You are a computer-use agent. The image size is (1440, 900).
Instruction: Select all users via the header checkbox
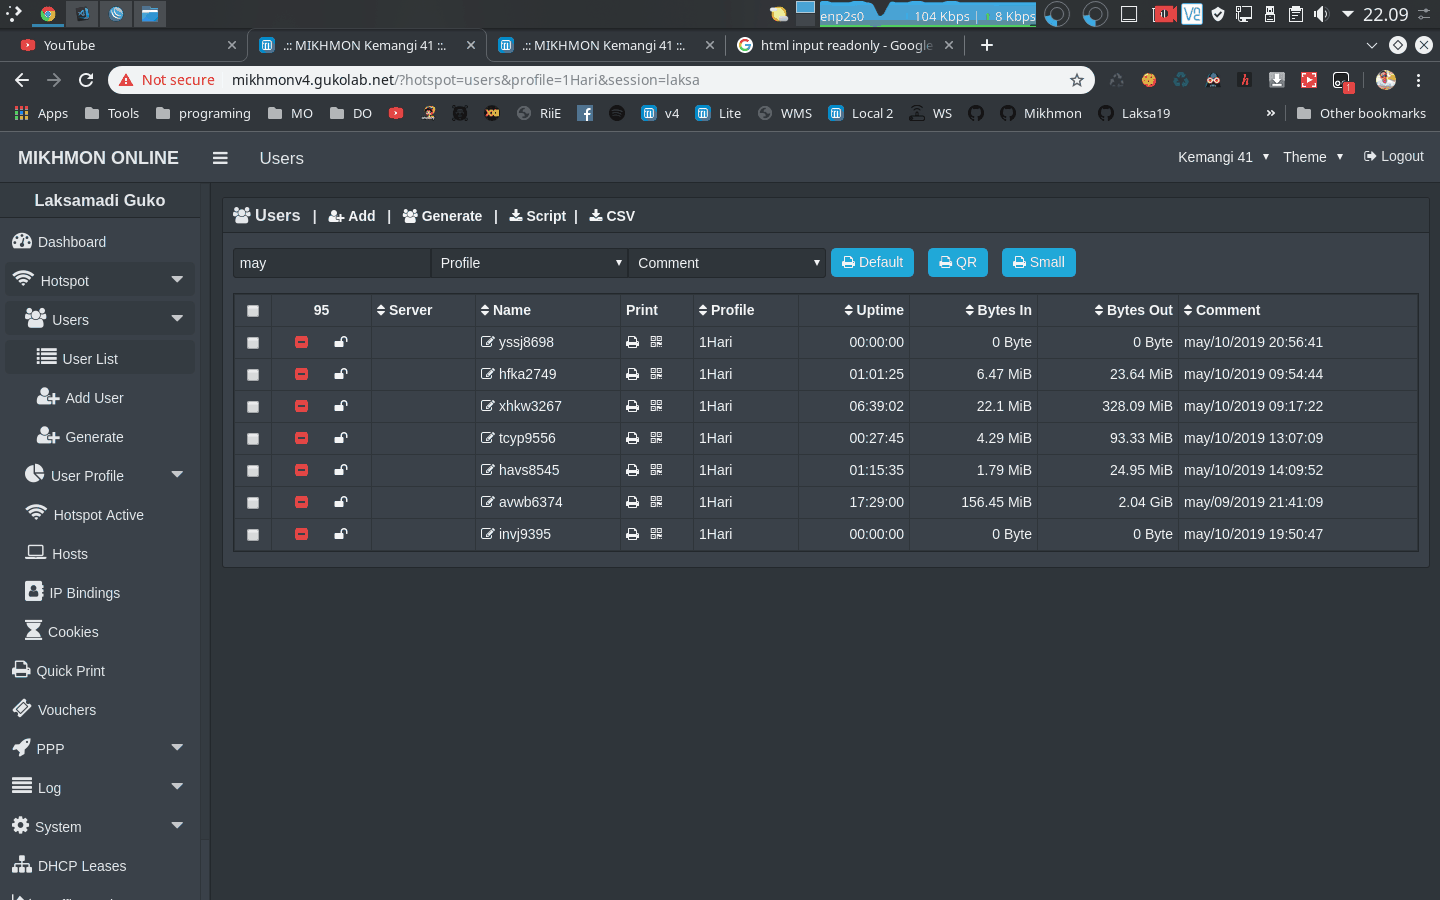pyautogui.click(x=253, y=311)
